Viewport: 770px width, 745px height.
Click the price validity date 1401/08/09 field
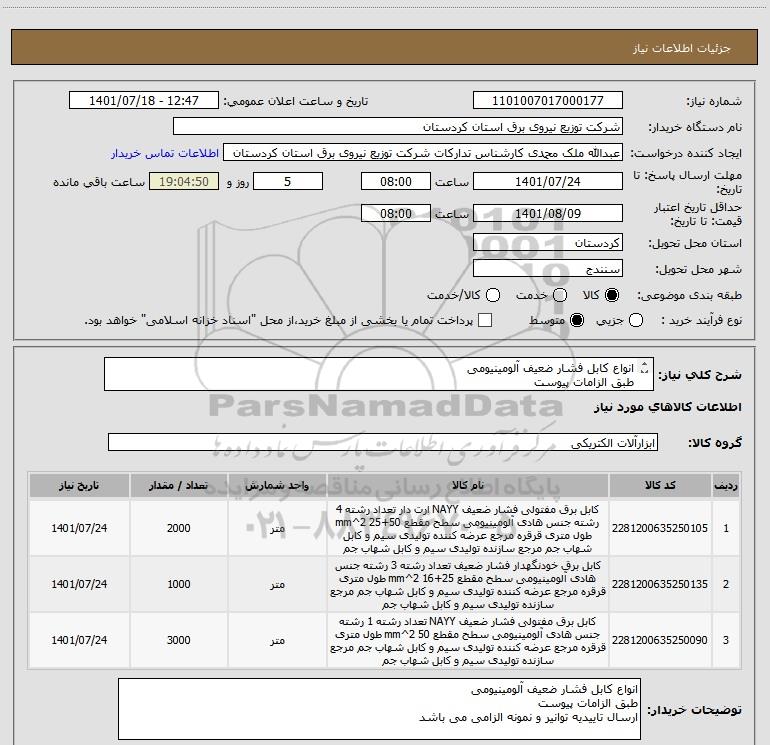point(548,213)
